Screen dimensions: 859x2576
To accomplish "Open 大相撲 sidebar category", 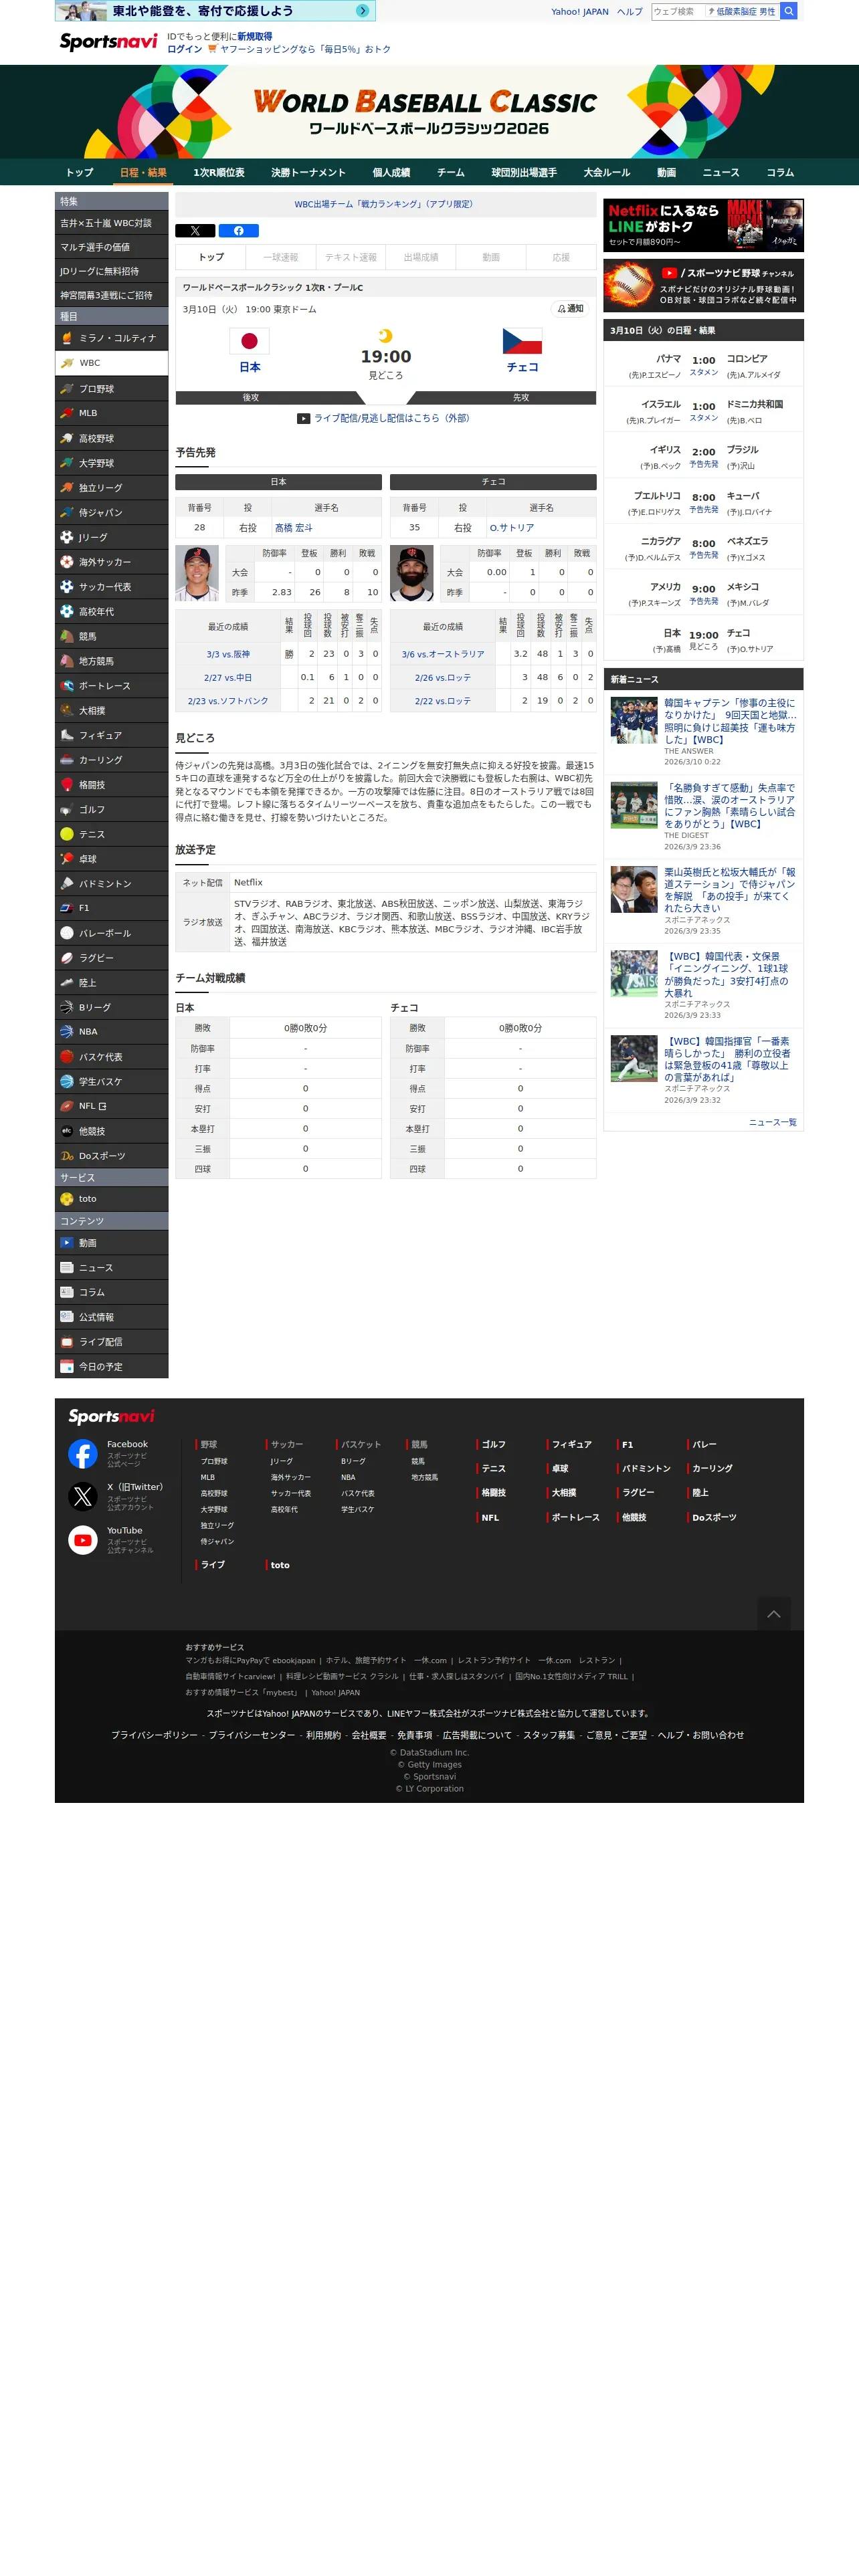I will [111, 711].
